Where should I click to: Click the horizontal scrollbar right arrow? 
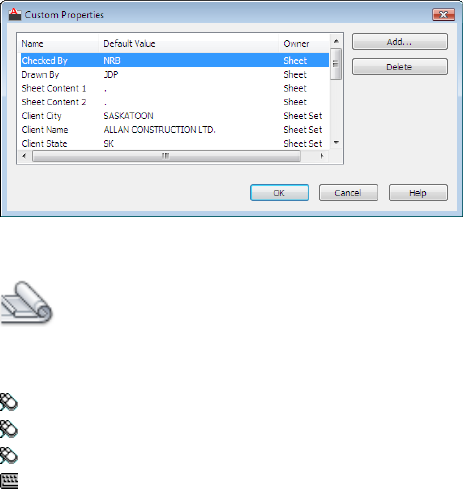(x=322, y=156)
